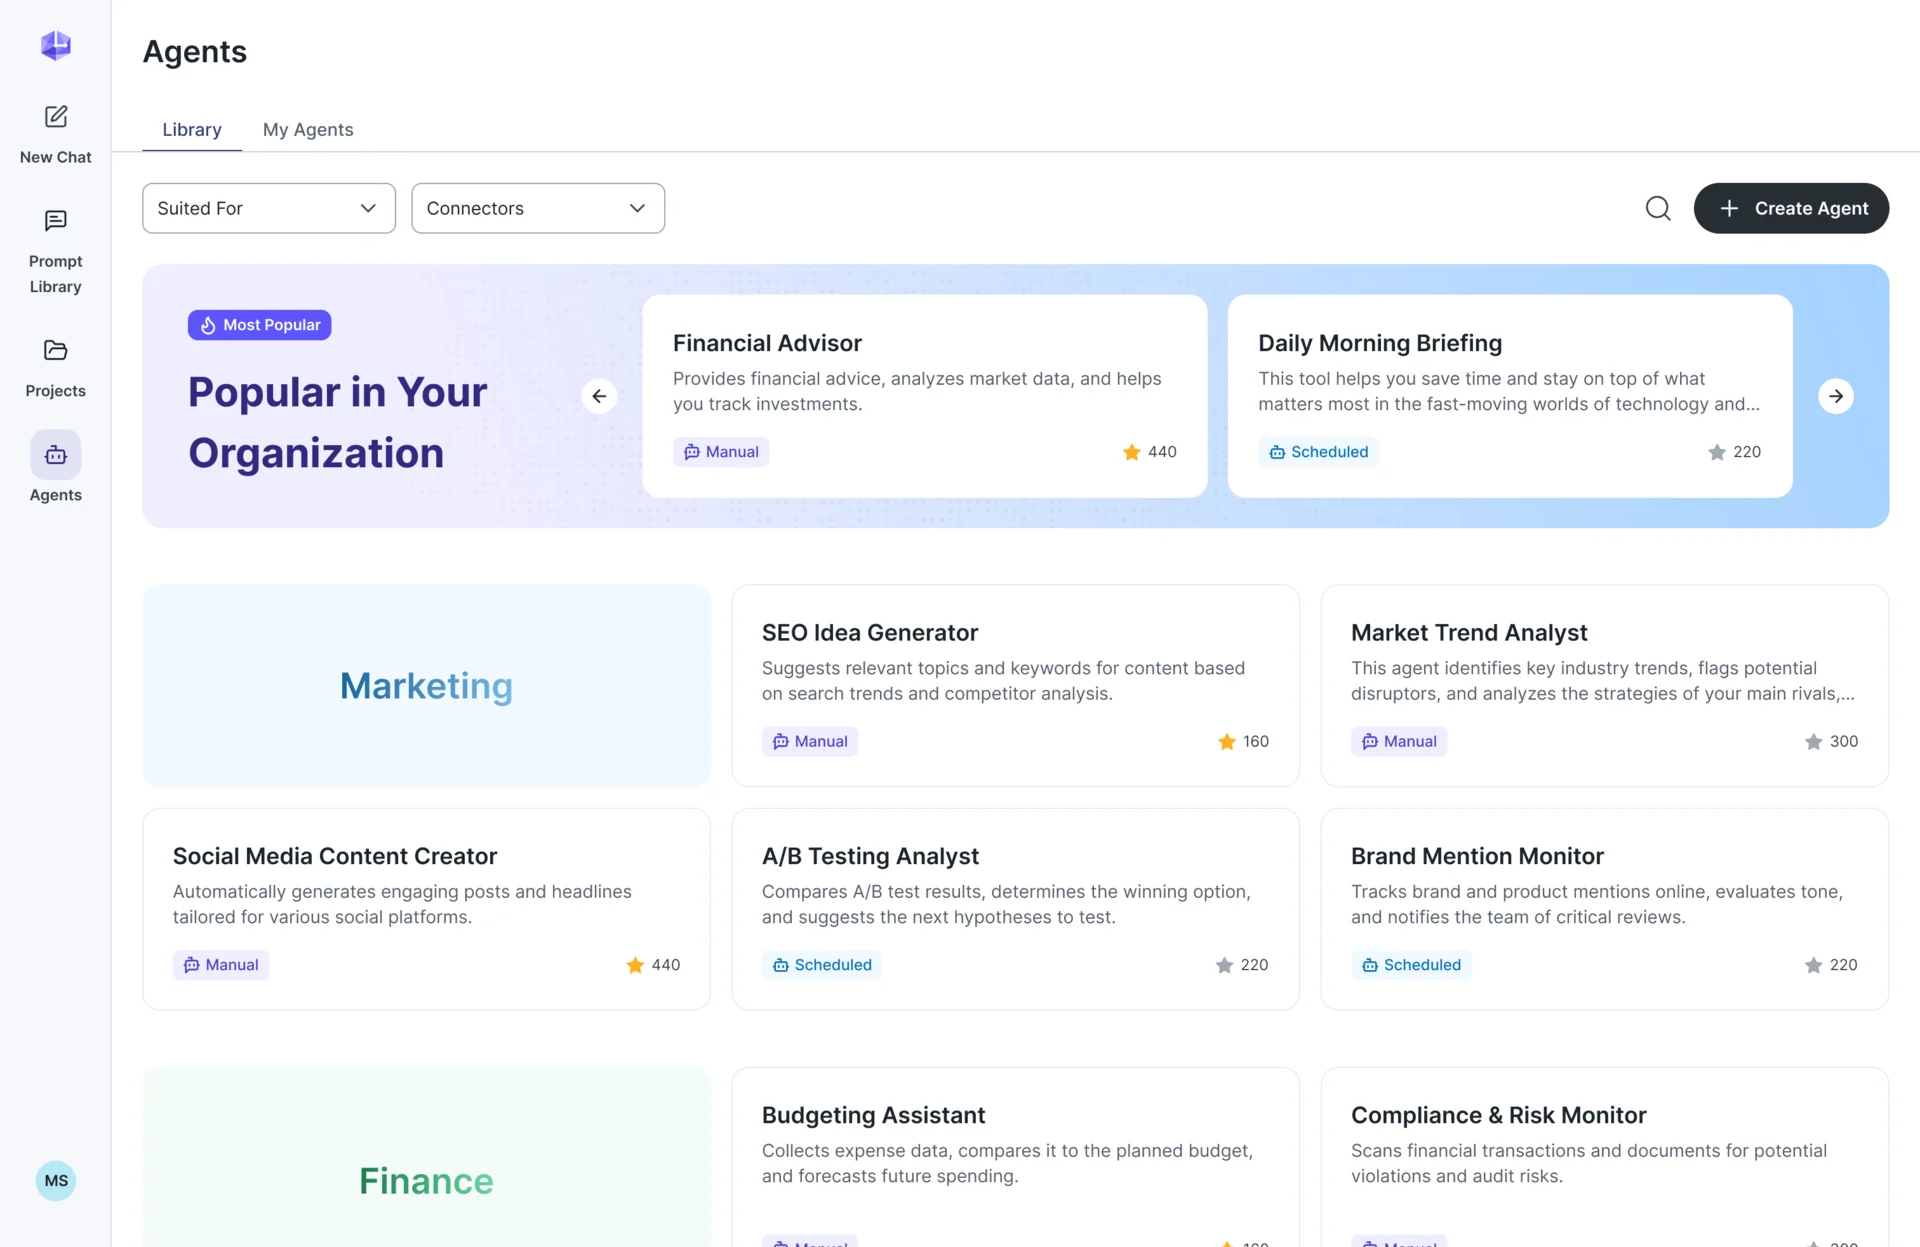Star the Daily Morning Briefing agent

click(x=1717, y=452)
